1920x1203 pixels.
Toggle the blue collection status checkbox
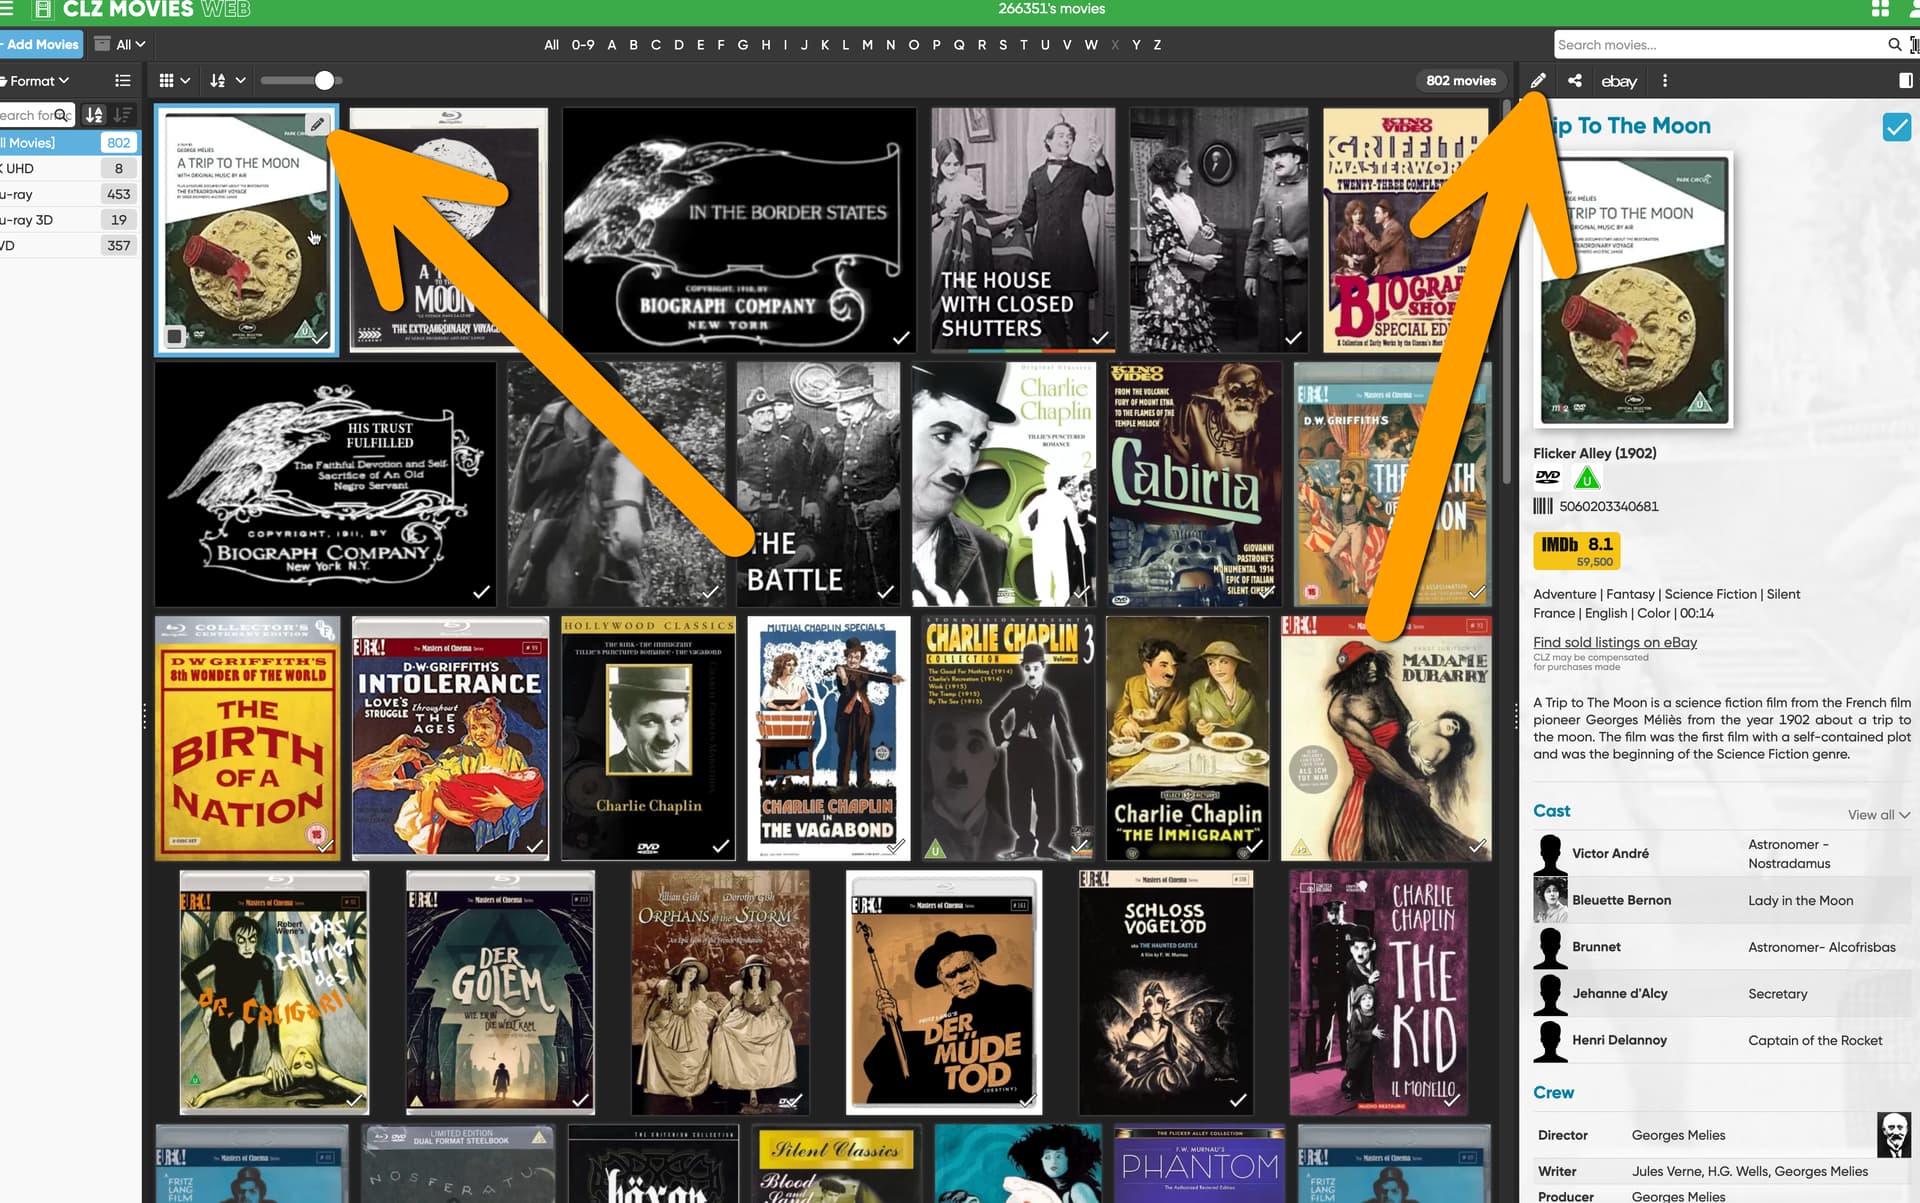coord(1896,127)
